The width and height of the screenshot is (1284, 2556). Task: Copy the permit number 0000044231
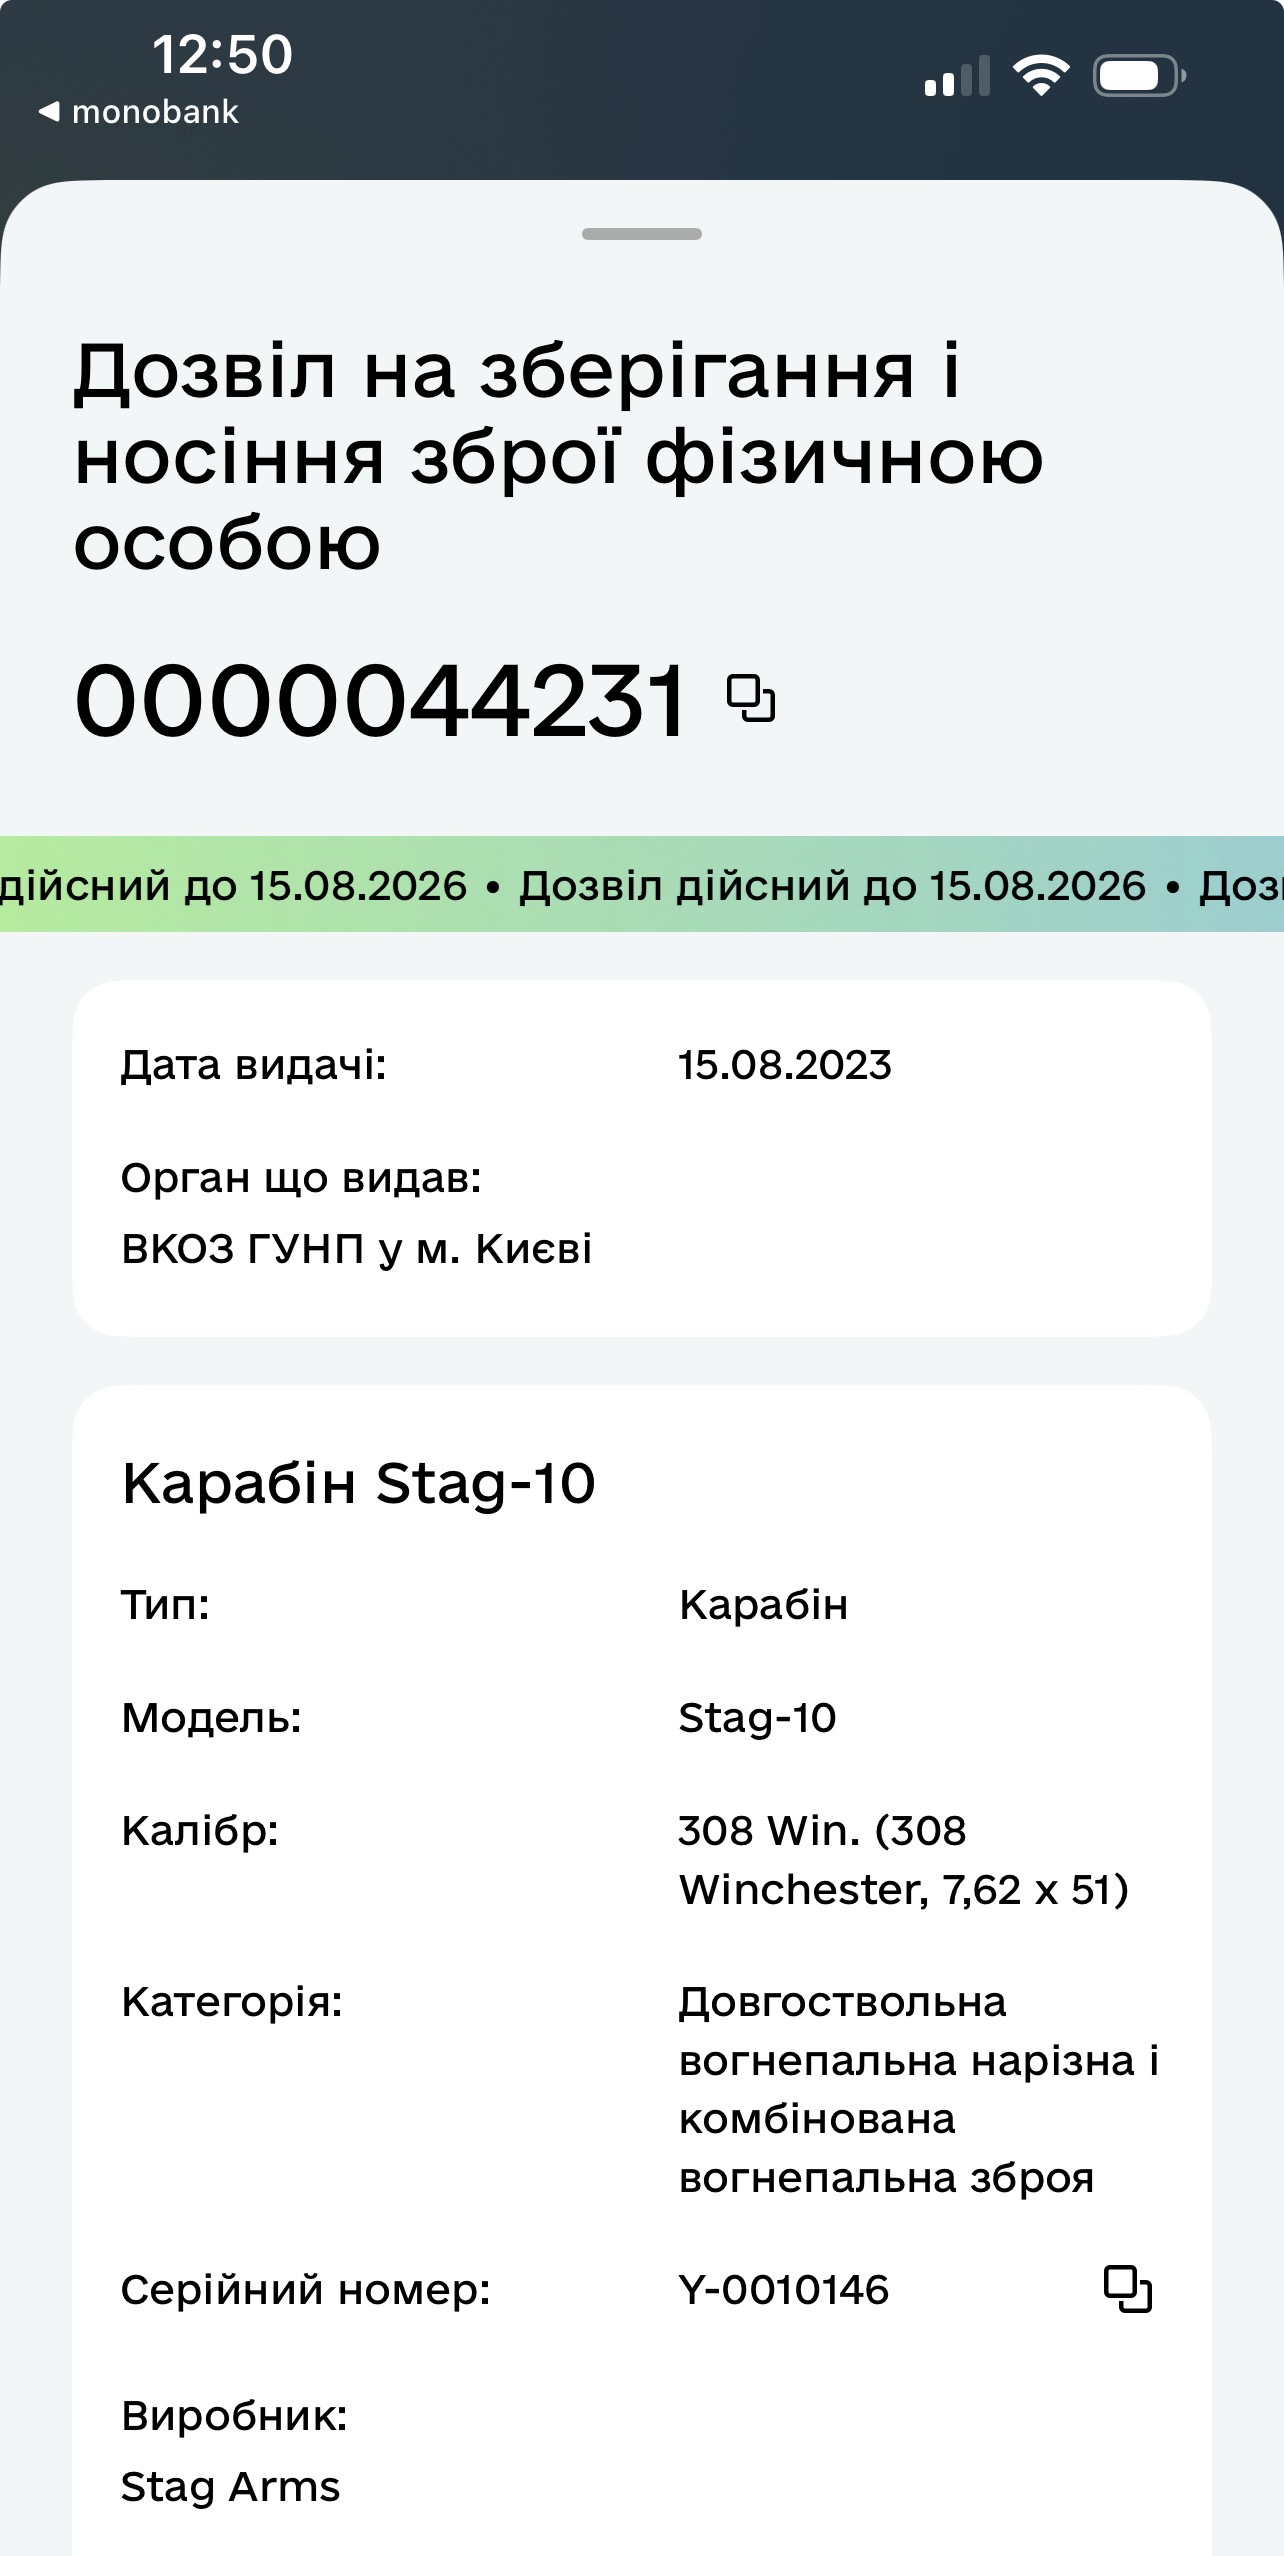click(750, 698)
